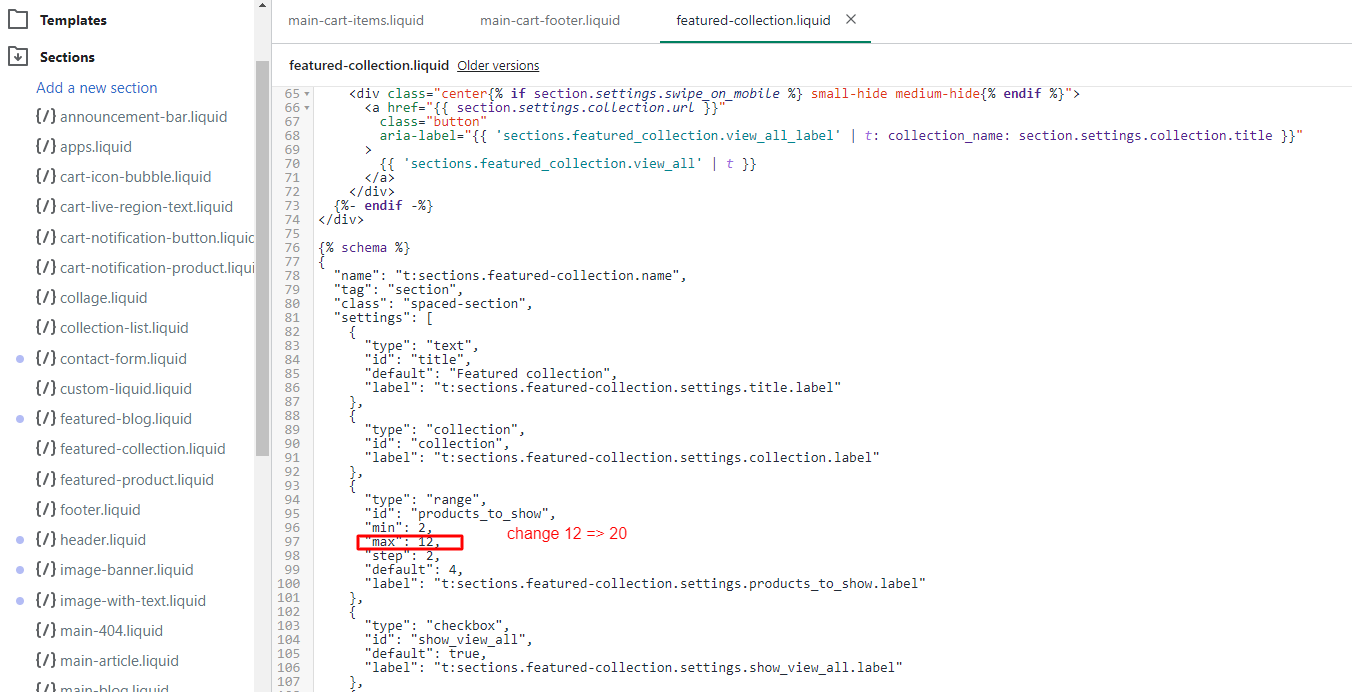Collapse the Sections folder
The width and height of the screenshot is (1352, 692).
click(67, 57)
